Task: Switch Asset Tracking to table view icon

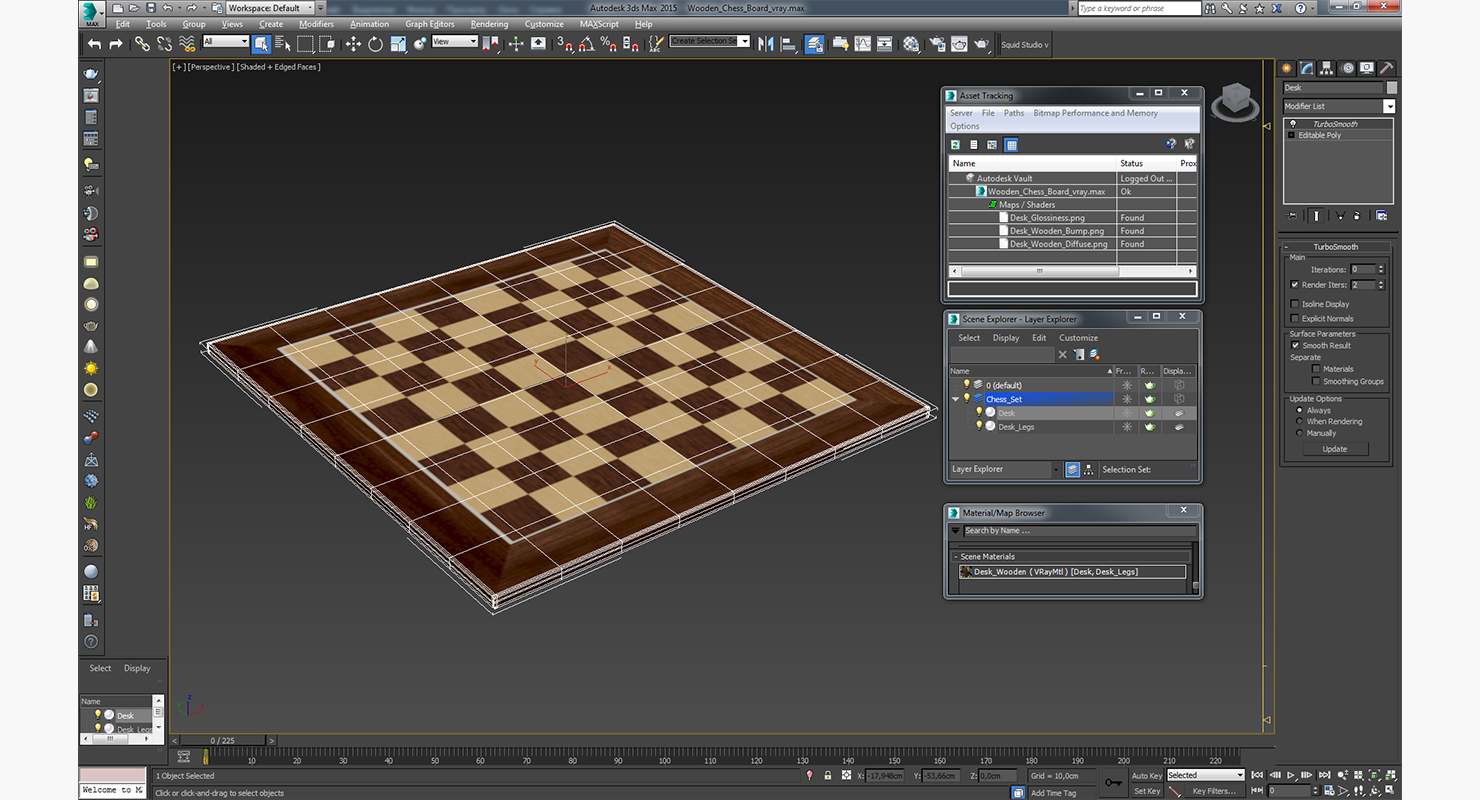Action: pyautogui.click(x=1011, y=145)
